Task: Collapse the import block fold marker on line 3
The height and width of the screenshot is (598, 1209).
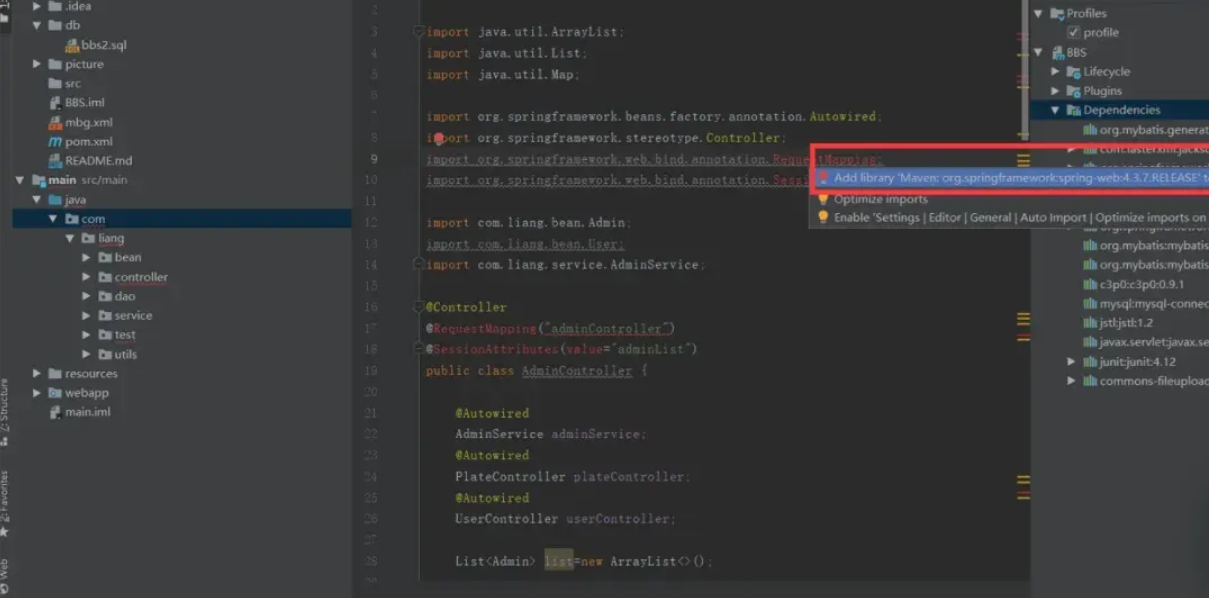Action: point(419,32)
